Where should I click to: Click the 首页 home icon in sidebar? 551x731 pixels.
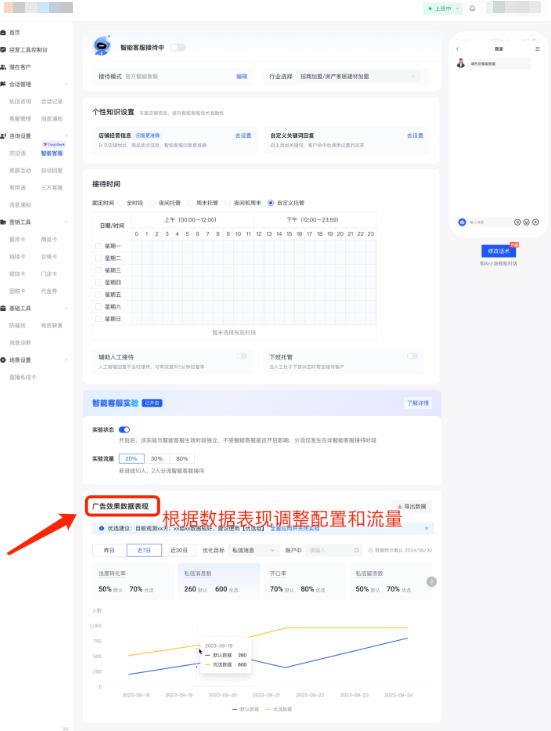click(3, 33)
